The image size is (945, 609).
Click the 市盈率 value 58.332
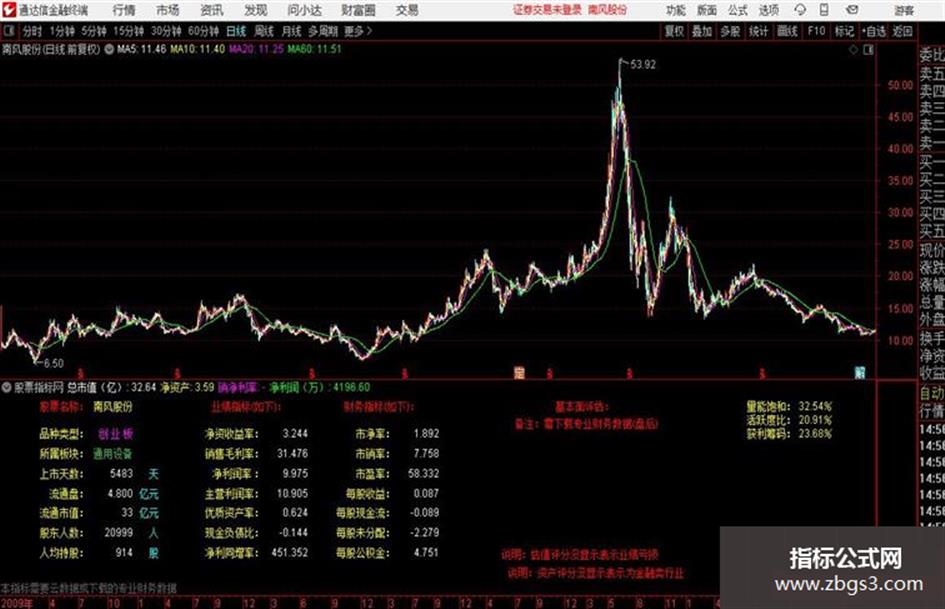[424, 473]
